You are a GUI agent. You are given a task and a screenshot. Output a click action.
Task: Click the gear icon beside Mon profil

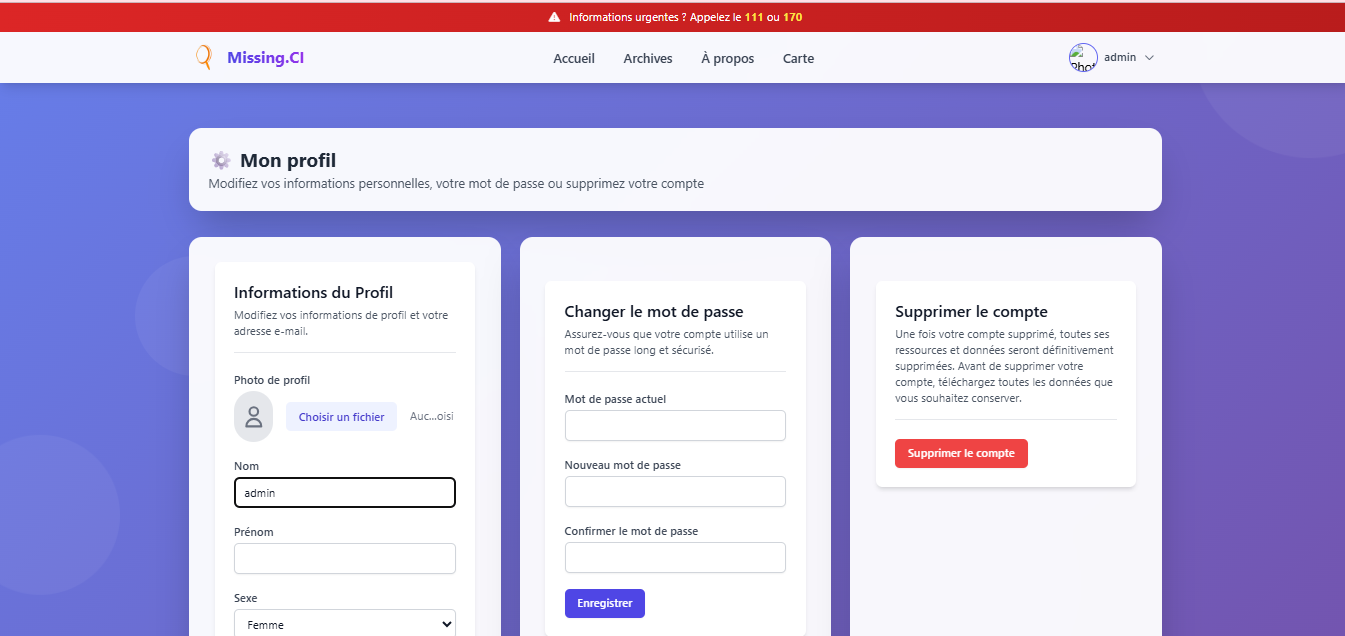point(221,160)
